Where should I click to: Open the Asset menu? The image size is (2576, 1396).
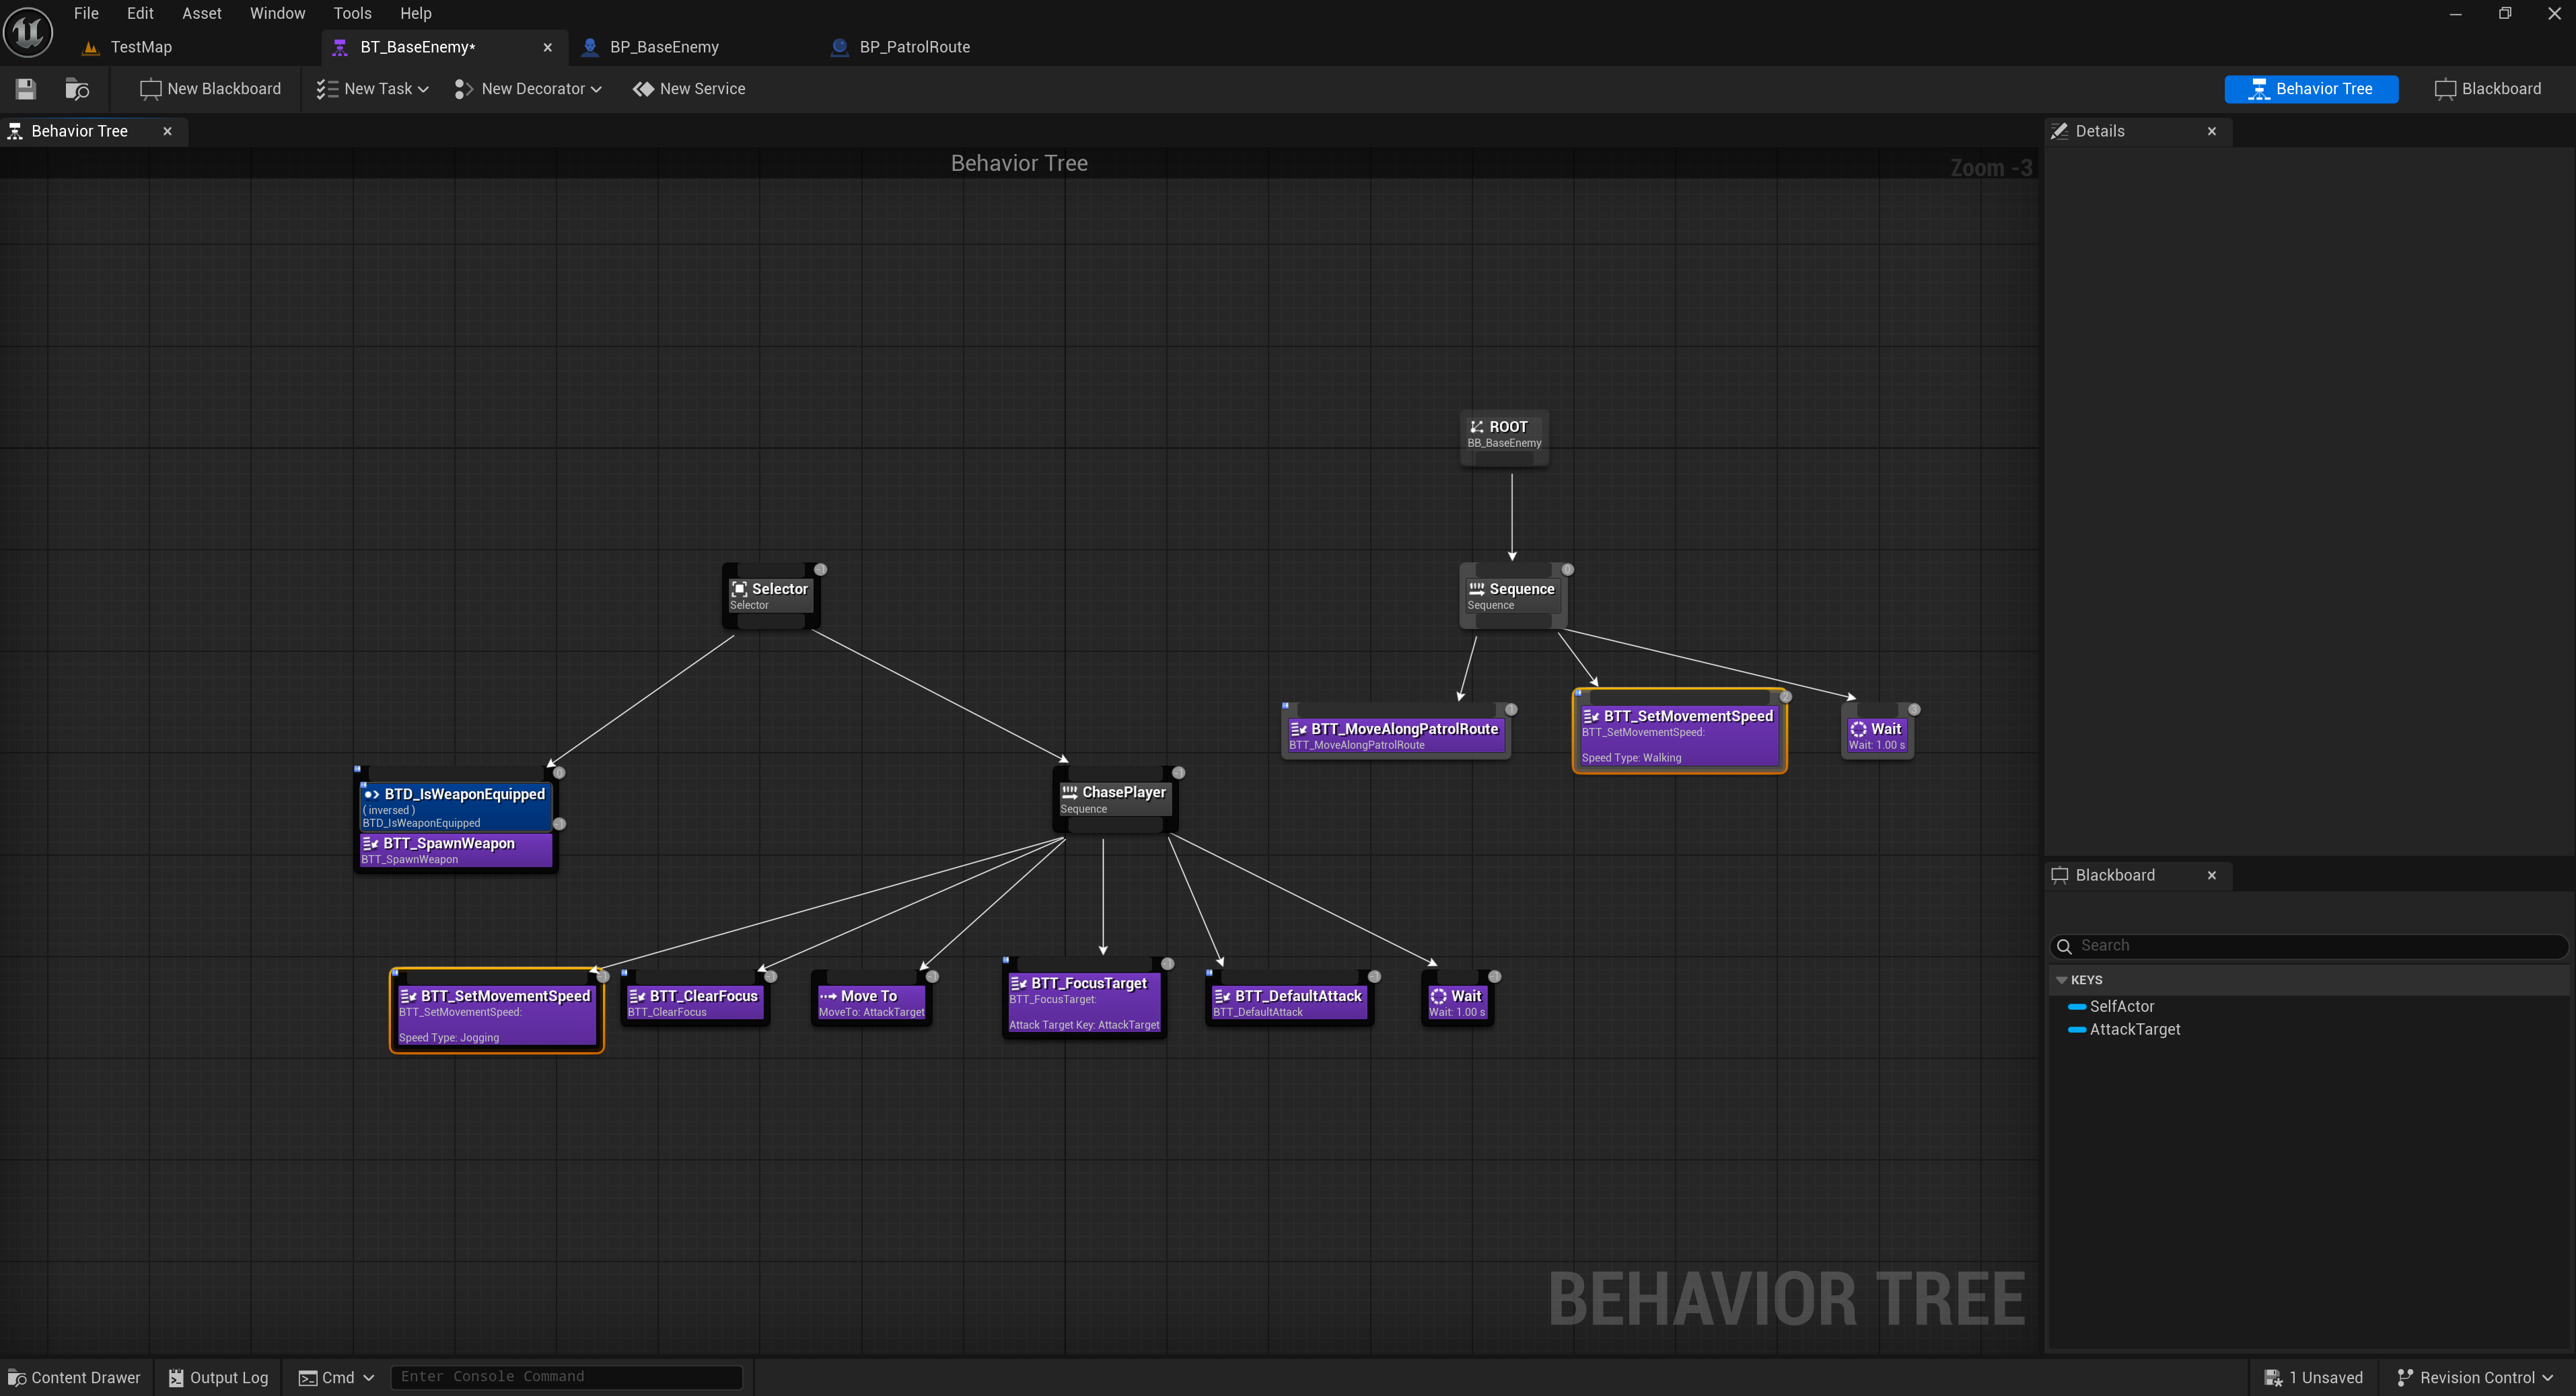click(x=201, y=13)
